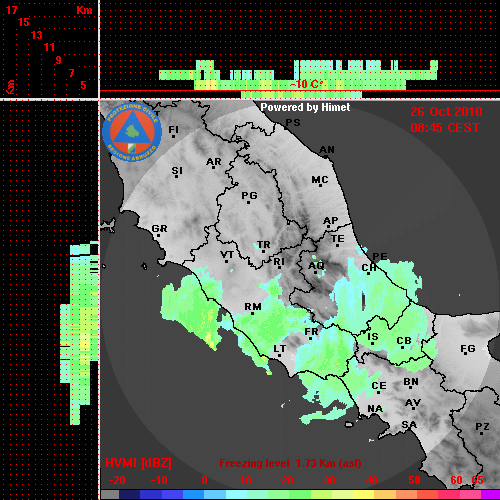Click the -10 value on dBZ scale
This screenshot has width=500, height=500.
click(159, 480)
